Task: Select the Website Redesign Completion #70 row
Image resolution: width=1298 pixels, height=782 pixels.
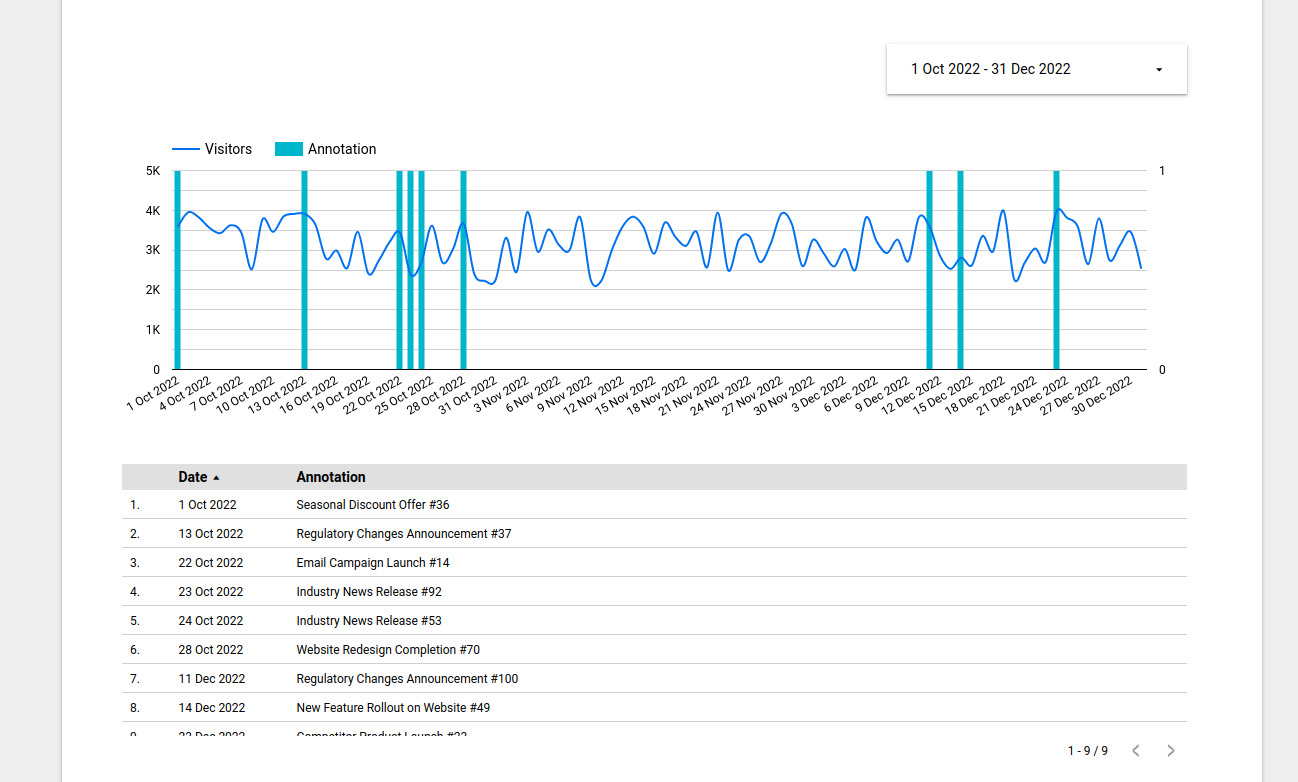Action: pyautogui.click(x=388, y=650)
